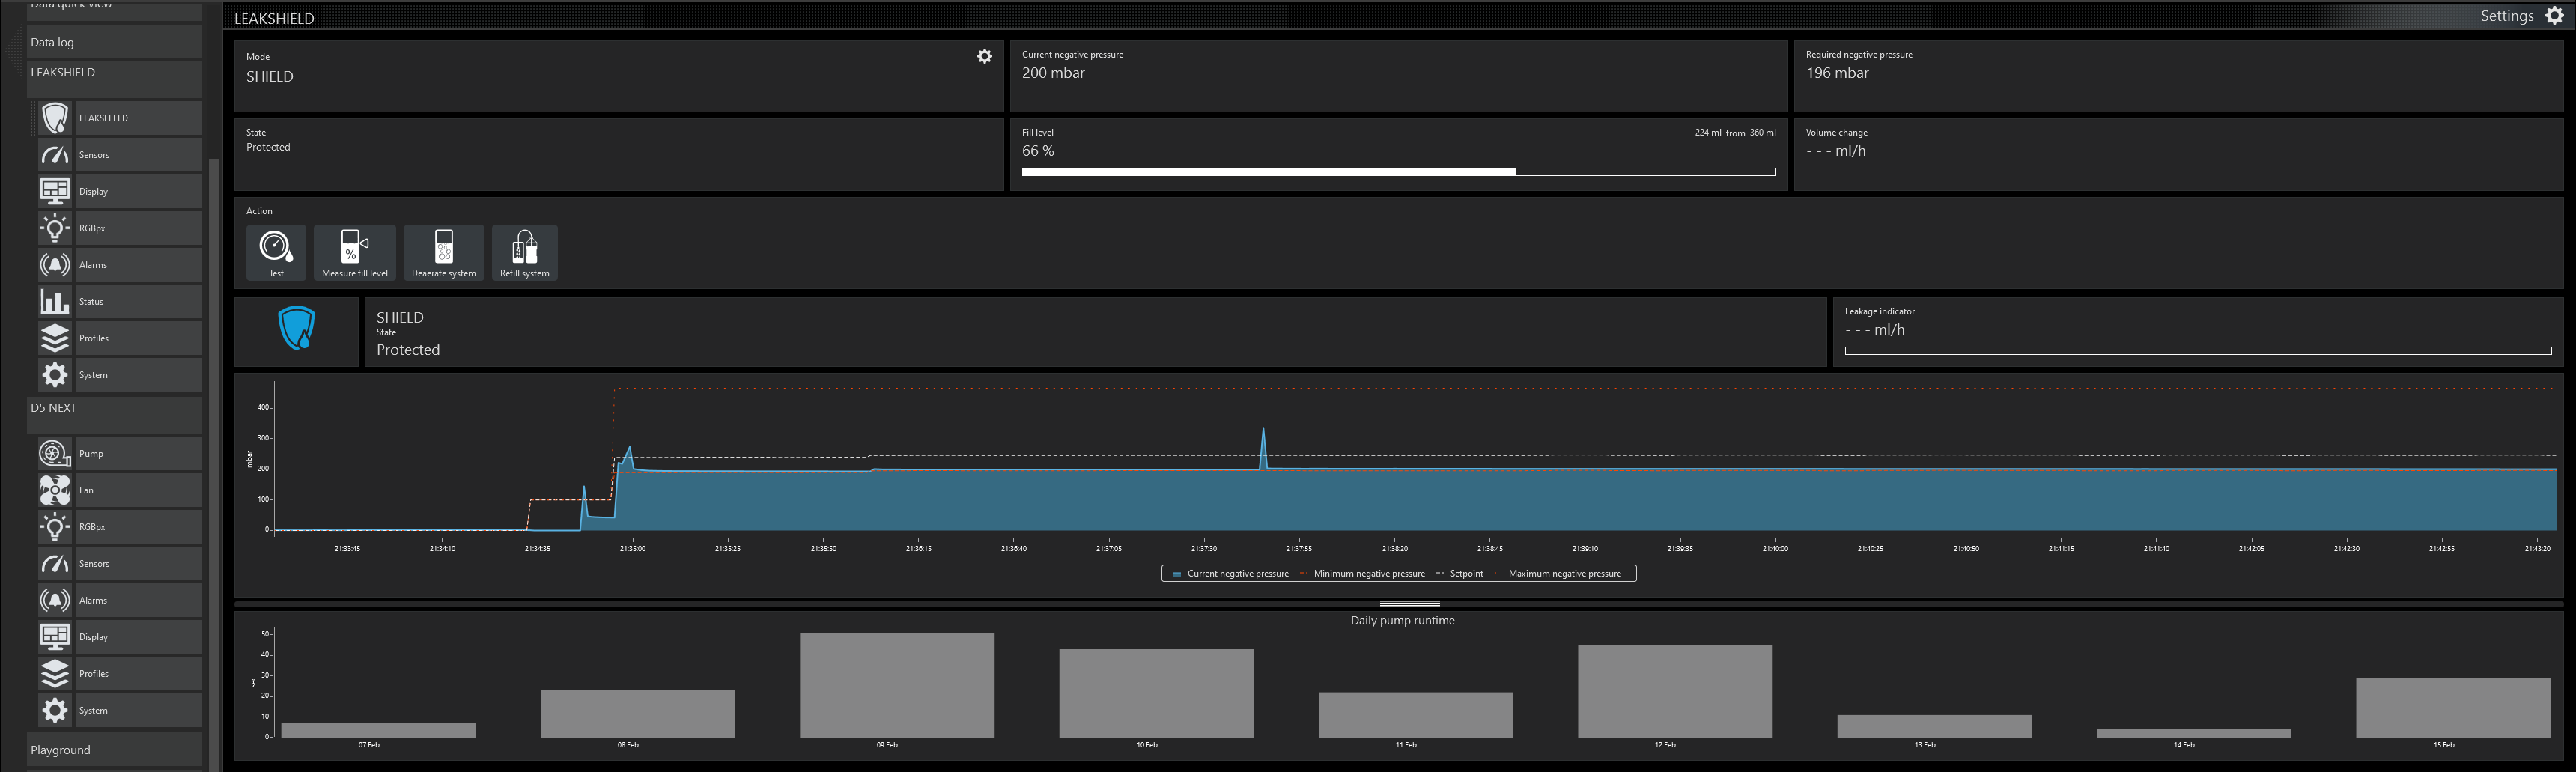Click the 09.Feb bar in pump runtime chart
2576x772 pixels.
tap(897, 685)
